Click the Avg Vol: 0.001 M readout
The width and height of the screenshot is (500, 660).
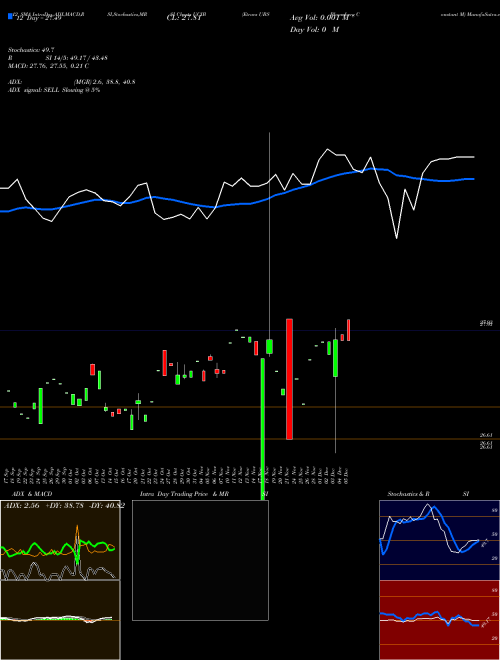(x=319, y=19)
